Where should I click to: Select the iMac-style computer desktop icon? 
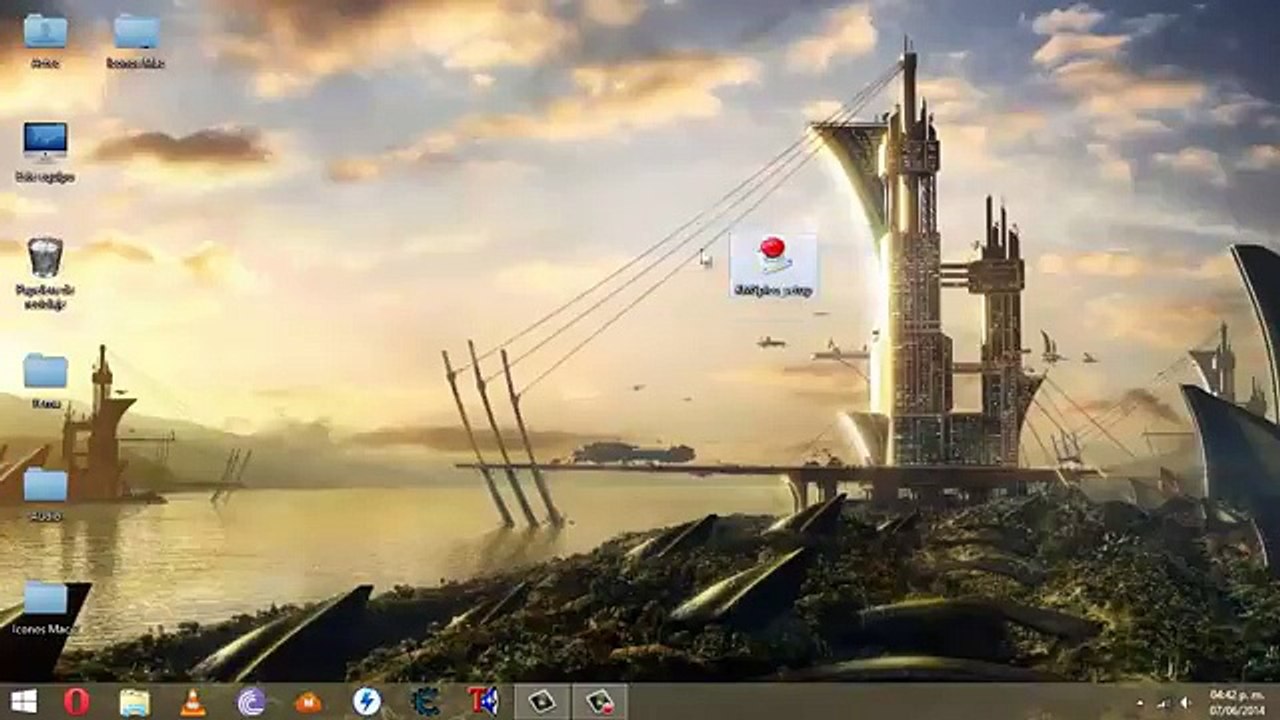click(45, 152)
